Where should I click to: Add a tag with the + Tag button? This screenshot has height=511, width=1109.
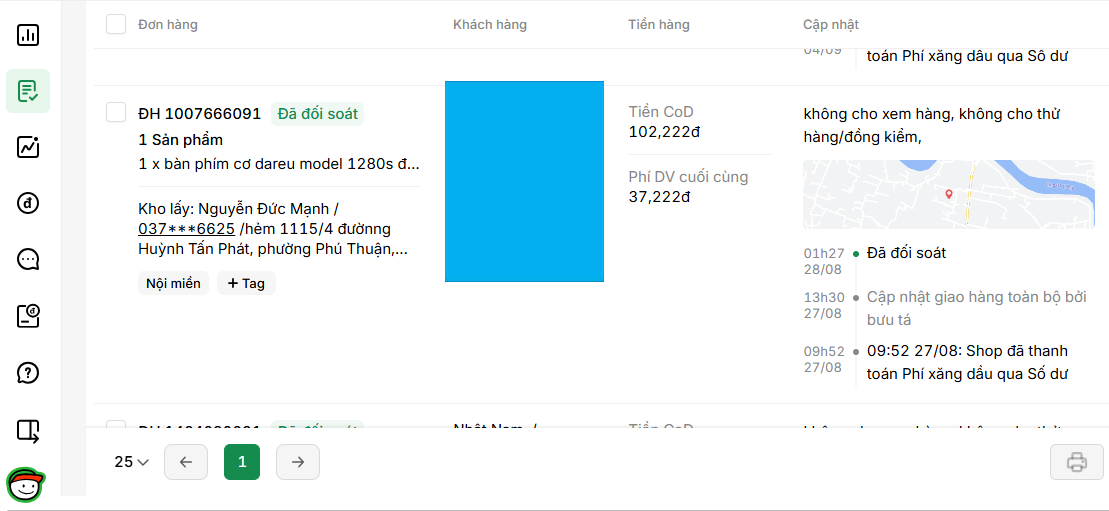point(246,284)
